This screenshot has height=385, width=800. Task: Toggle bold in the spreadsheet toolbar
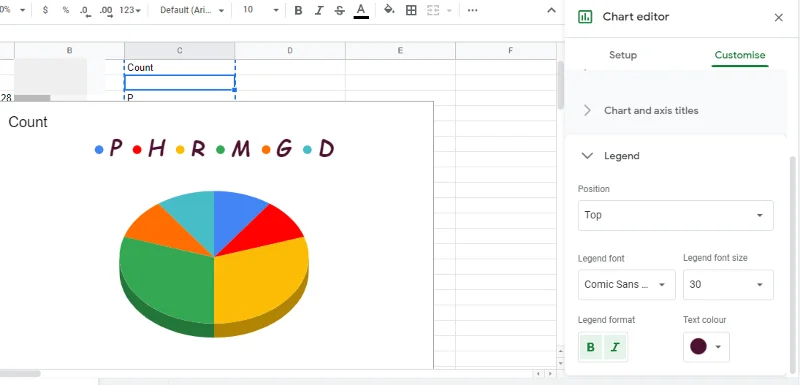(298, 10)
